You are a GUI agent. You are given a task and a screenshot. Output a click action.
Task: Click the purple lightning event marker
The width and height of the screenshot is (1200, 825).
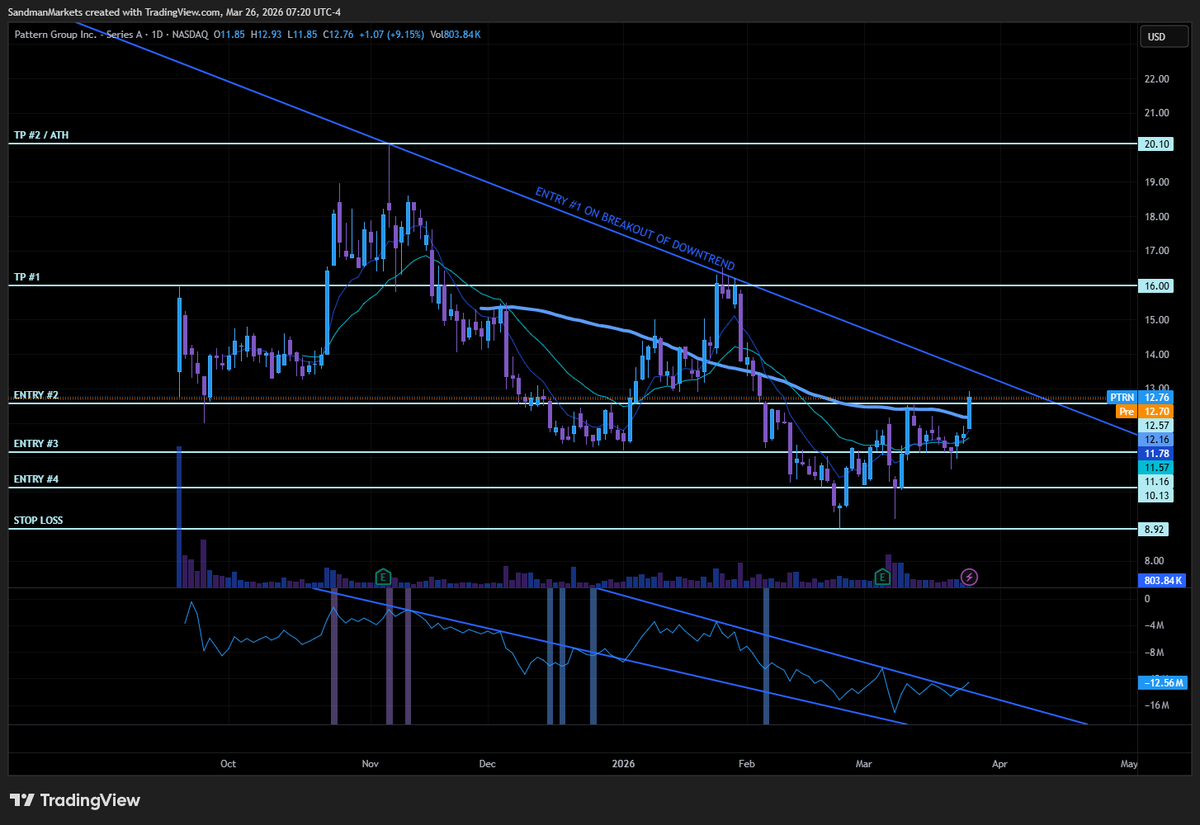point(969,576)
